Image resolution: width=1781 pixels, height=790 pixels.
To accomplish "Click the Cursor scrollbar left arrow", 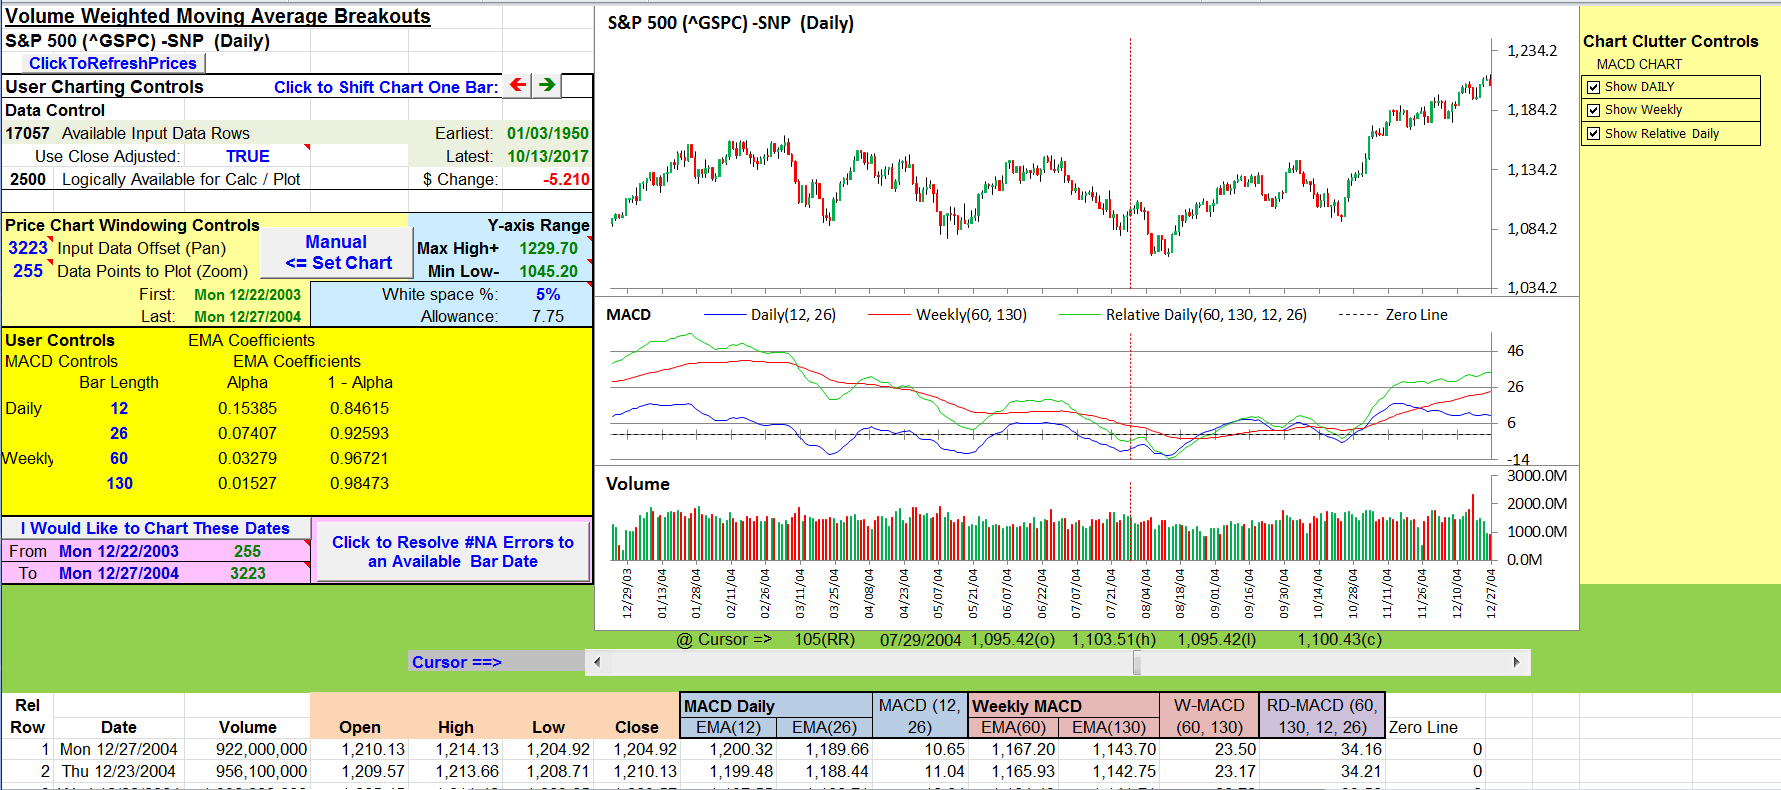I will click(x=597, y=662).
